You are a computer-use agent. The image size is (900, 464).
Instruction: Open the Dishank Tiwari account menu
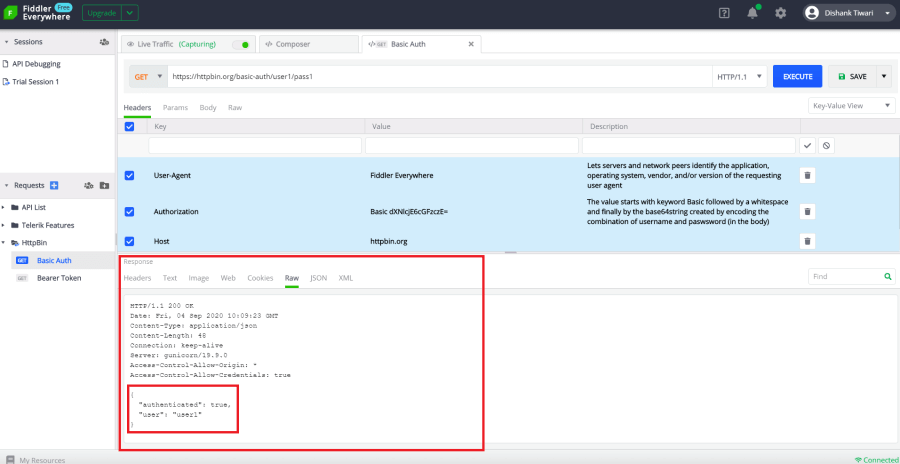(x=850, y=13)
